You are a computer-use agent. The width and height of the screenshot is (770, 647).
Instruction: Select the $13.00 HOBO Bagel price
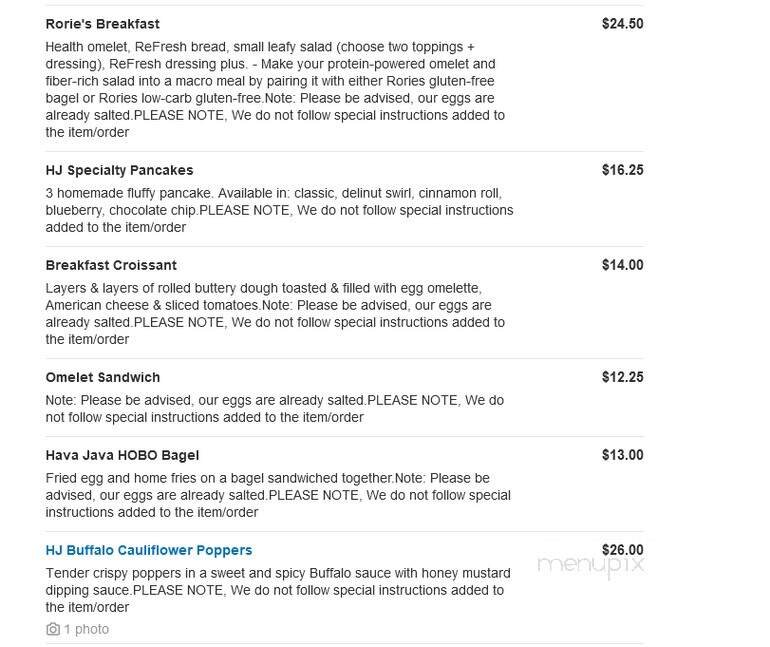pyautogui.click(x=622, y=455)
